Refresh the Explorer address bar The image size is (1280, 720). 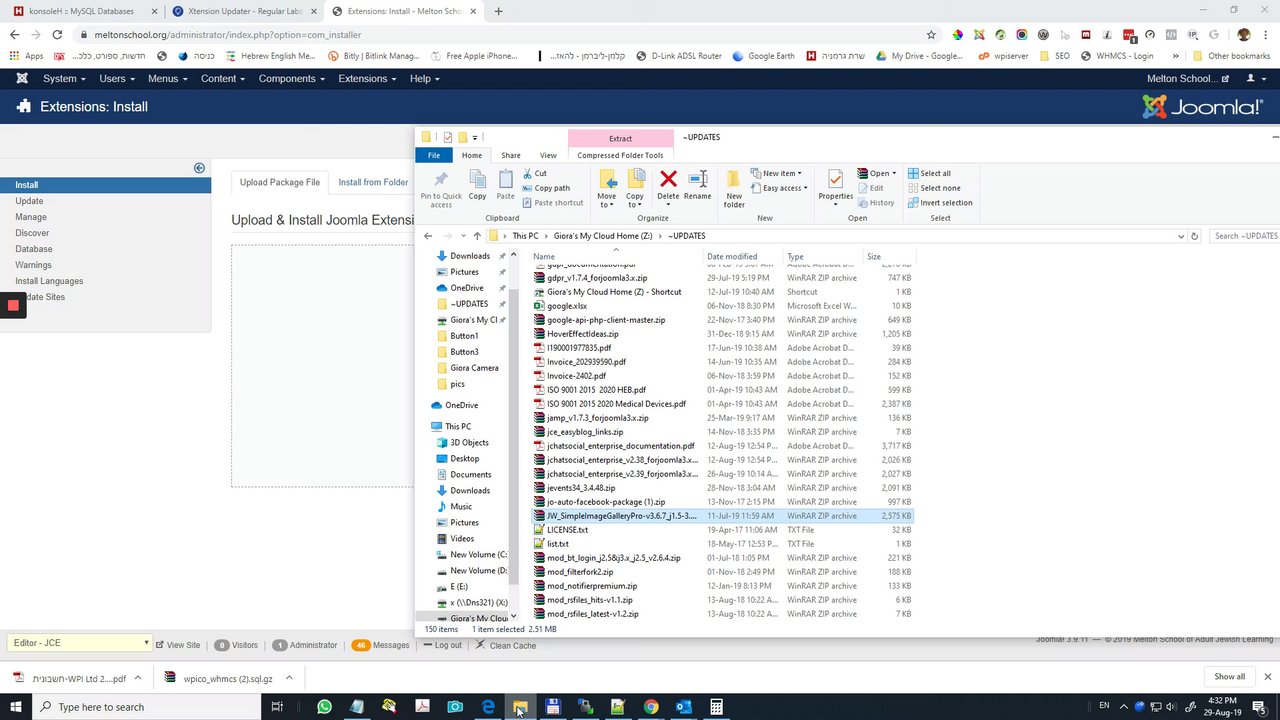tap(1194, 236)
